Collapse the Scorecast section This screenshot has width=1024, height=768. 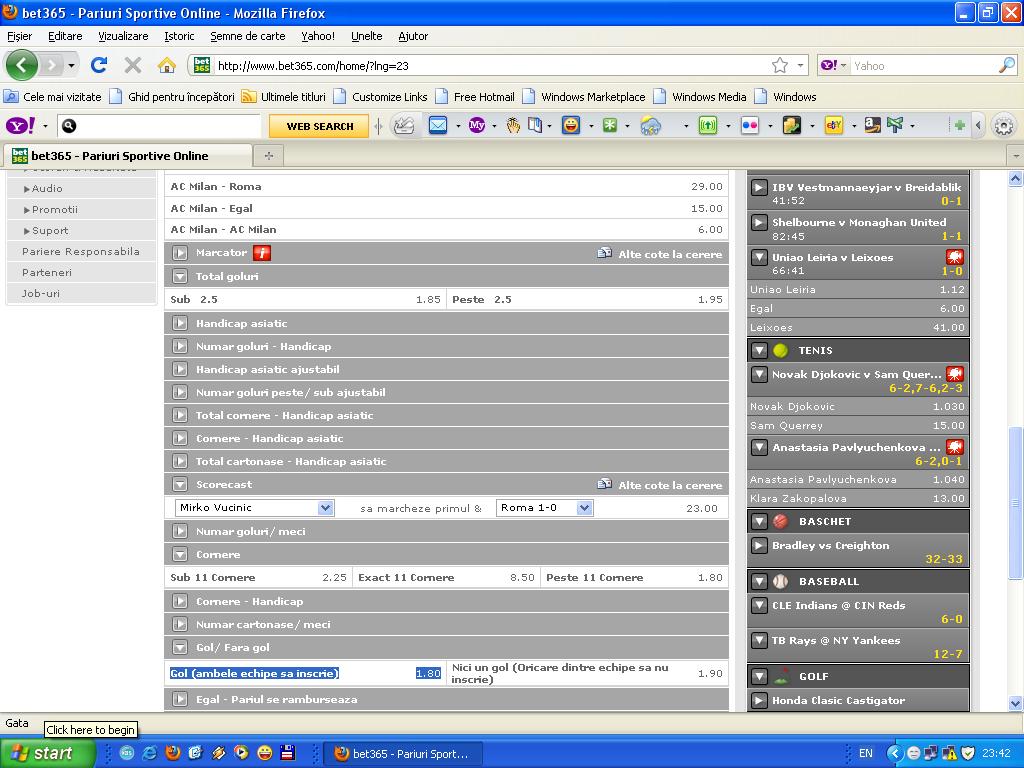coord(180,484)
